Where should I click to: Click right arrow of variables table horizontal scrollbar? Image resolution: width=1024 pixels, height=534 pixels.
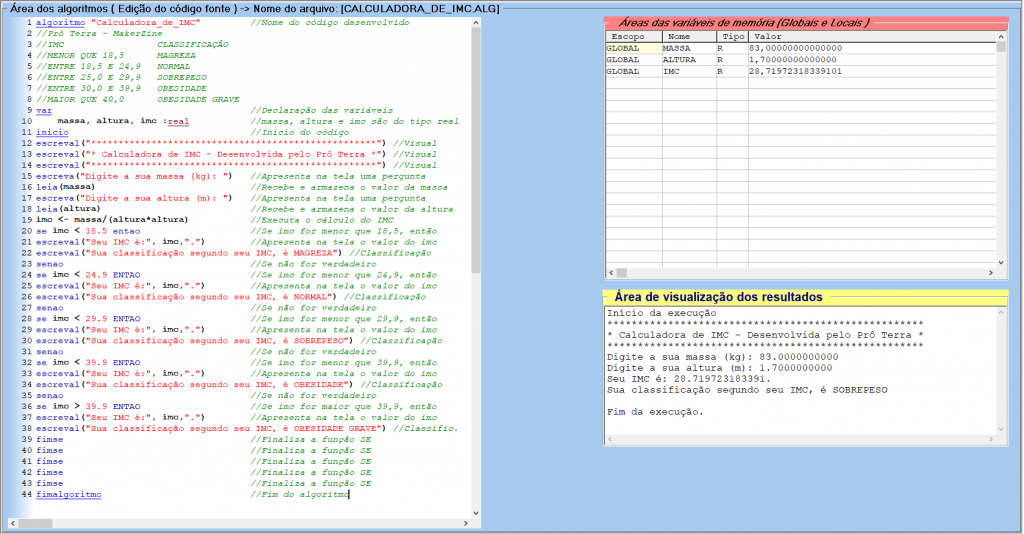[990, 273]
